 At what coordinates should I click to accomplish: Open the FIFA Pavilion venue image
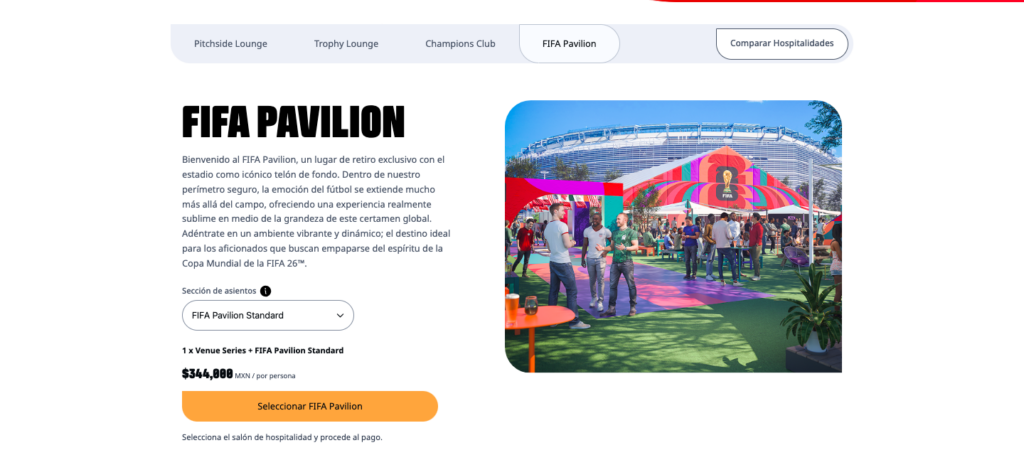tap(673, 236)
